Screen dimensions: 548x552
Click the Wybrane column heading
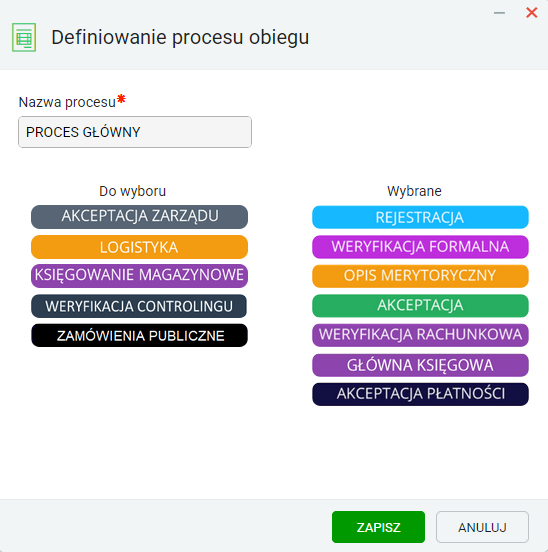click(x=414, y=191)
